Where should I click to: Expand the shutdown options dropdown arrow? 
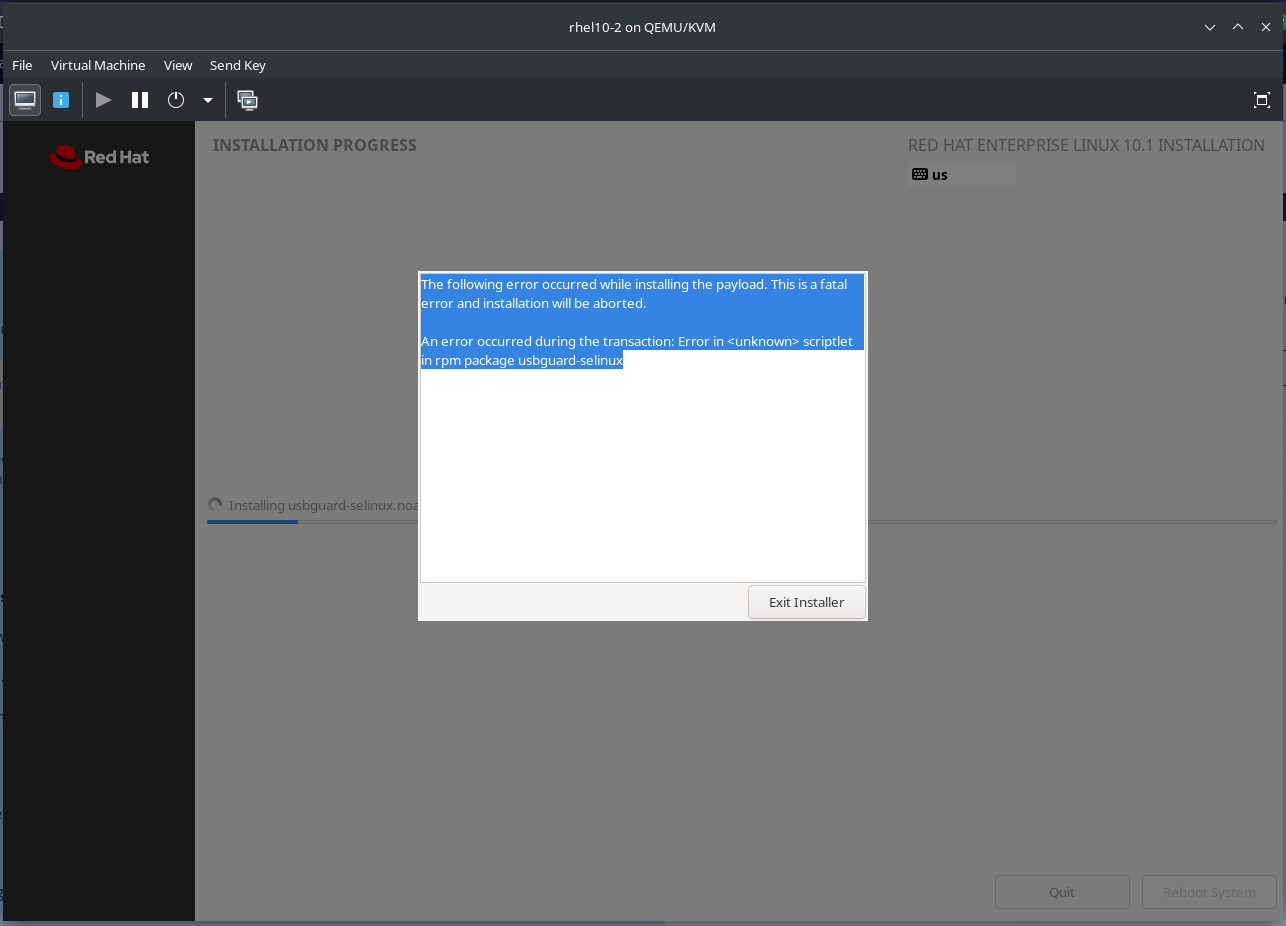(208, 100)
